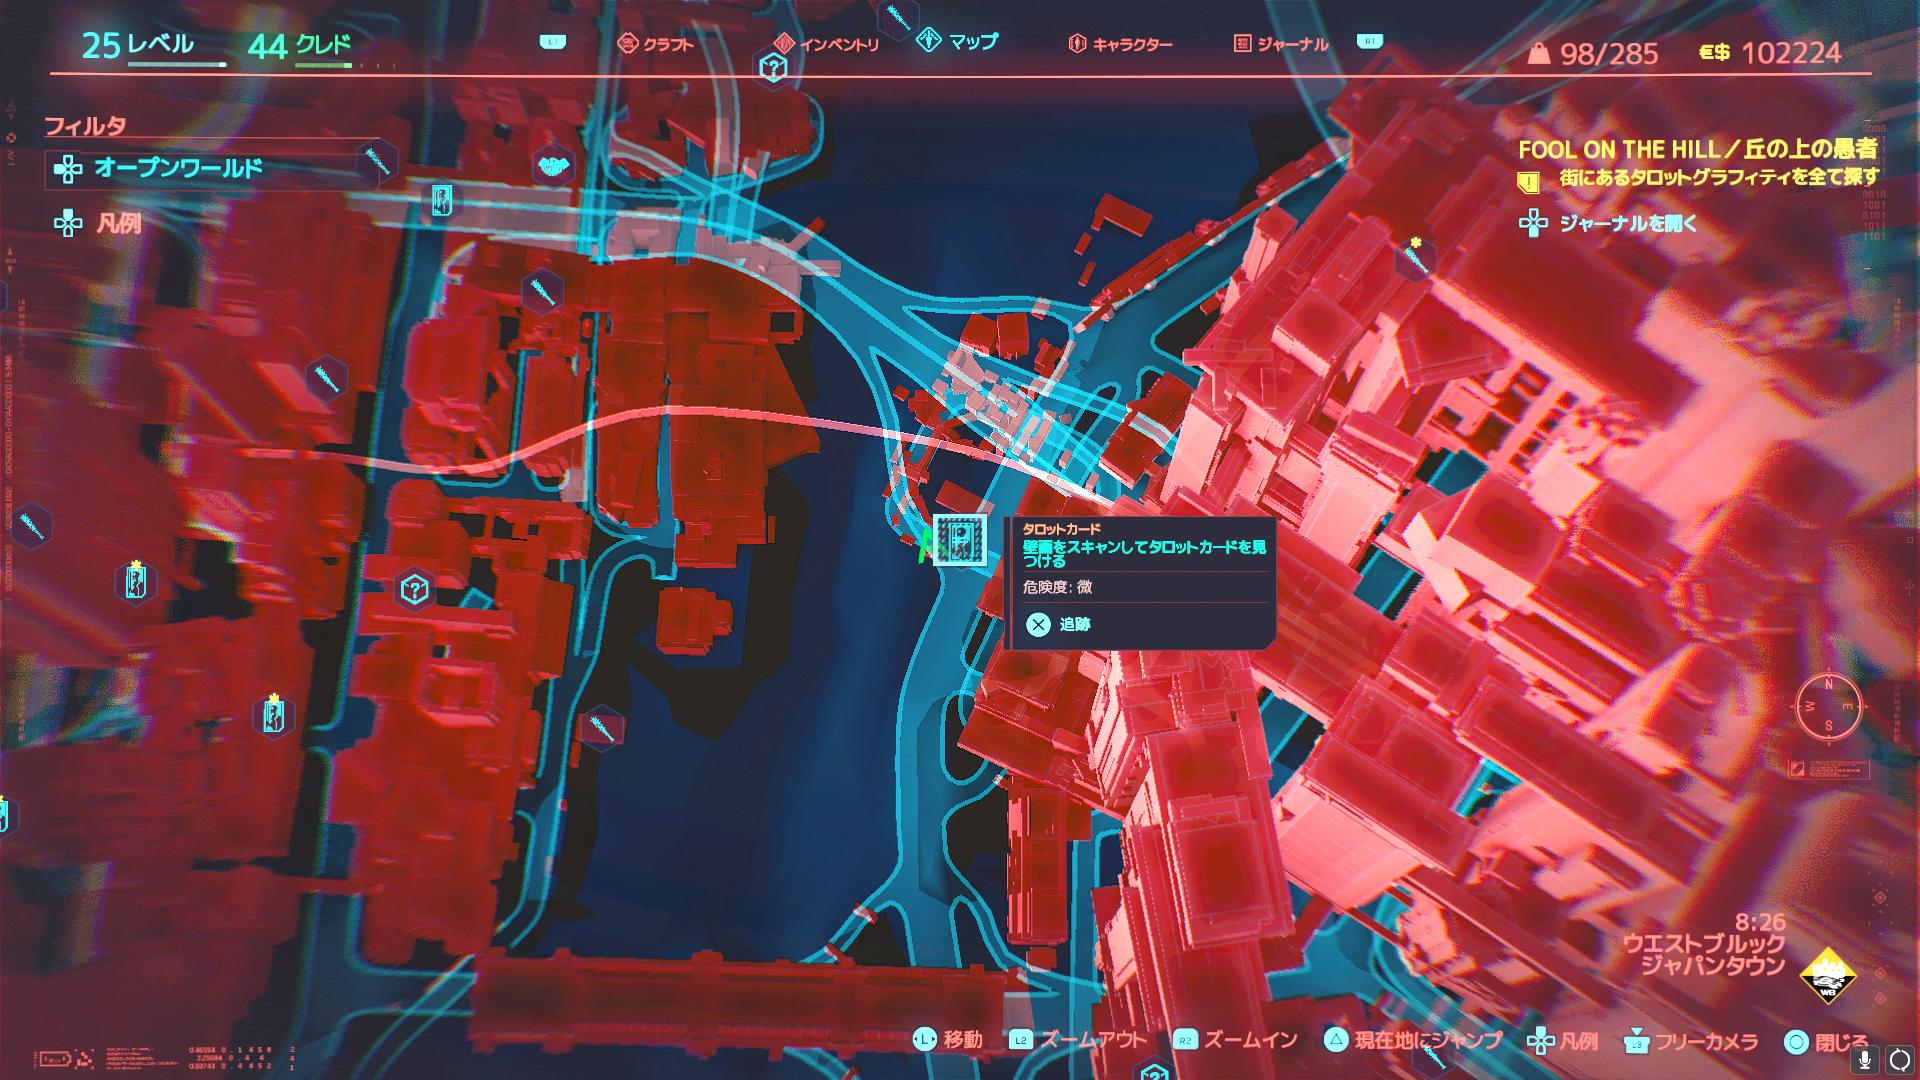The height and width of the screenshot is (1080, 1920).
Task: Click the circular refresh icon
Action: point(1898,1059)
